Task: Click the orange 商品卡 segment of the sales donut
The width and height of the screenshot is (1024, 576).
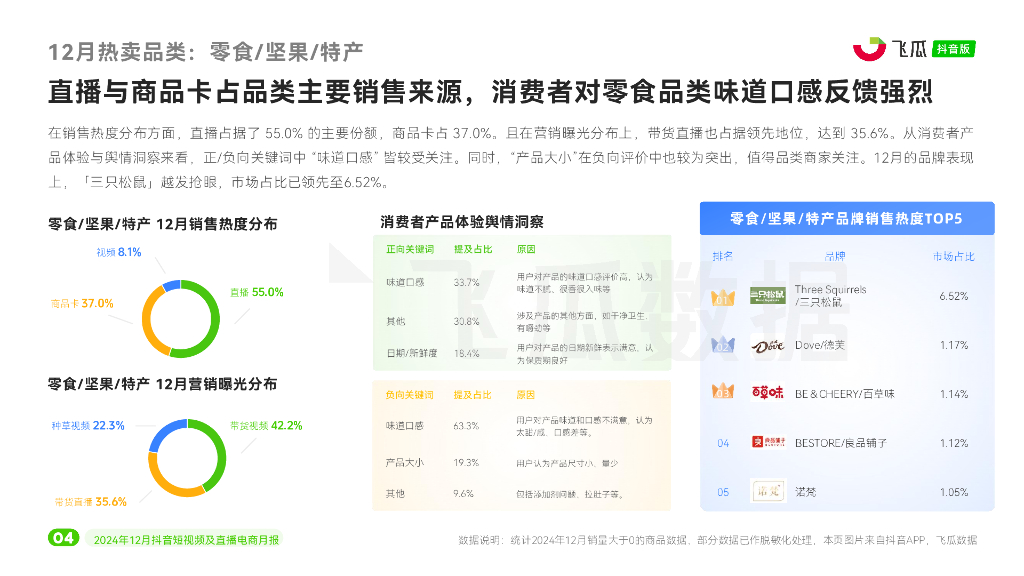Action: tap(148, 319)
